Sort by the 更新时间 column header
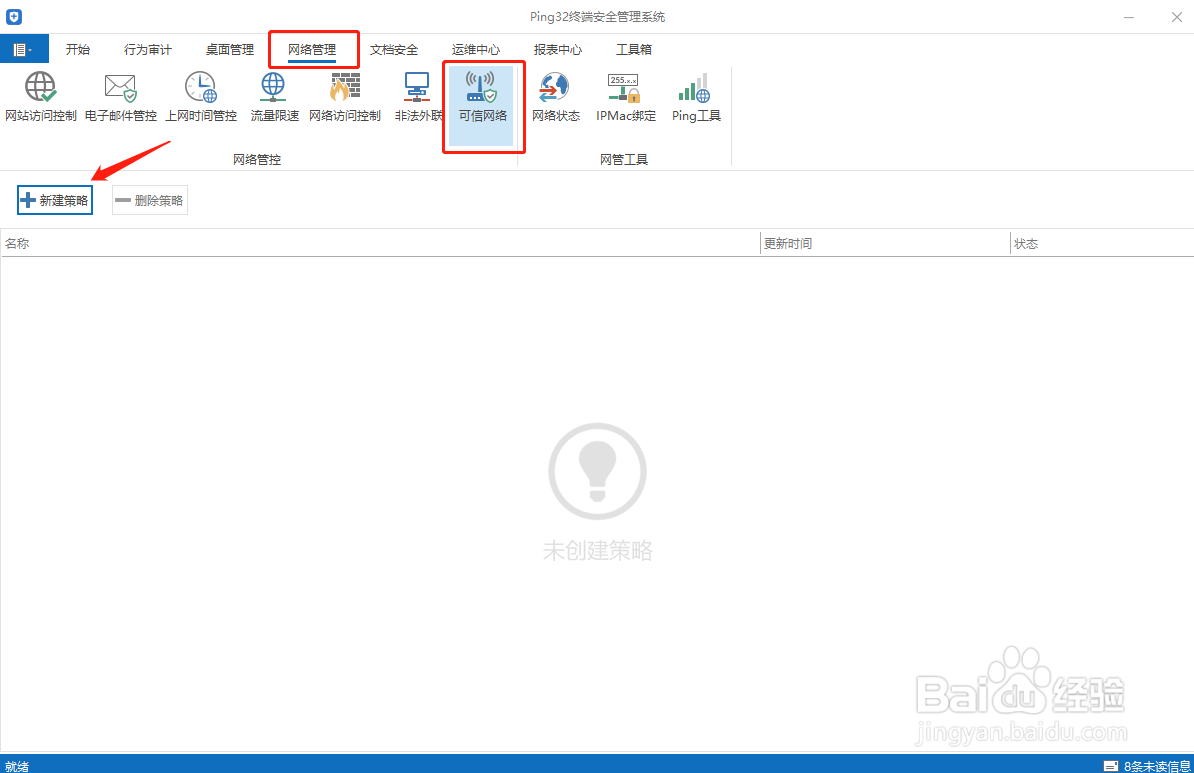This screenshot has width=1194, height=773. [x=885, y=244]
